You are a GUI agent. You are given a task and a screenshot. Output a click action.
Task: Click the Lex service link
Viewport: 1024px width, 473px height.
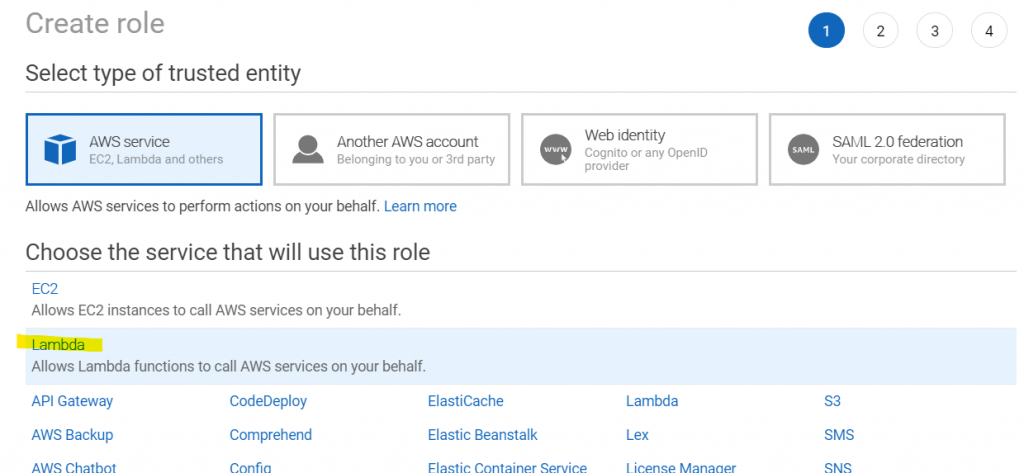[637, 435]
